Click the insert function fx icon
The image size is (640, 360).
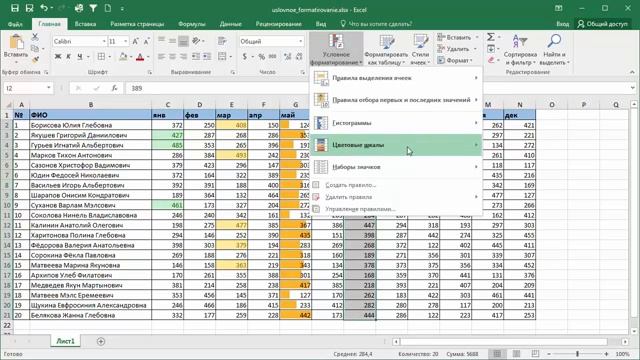click(x=115, y=88)
